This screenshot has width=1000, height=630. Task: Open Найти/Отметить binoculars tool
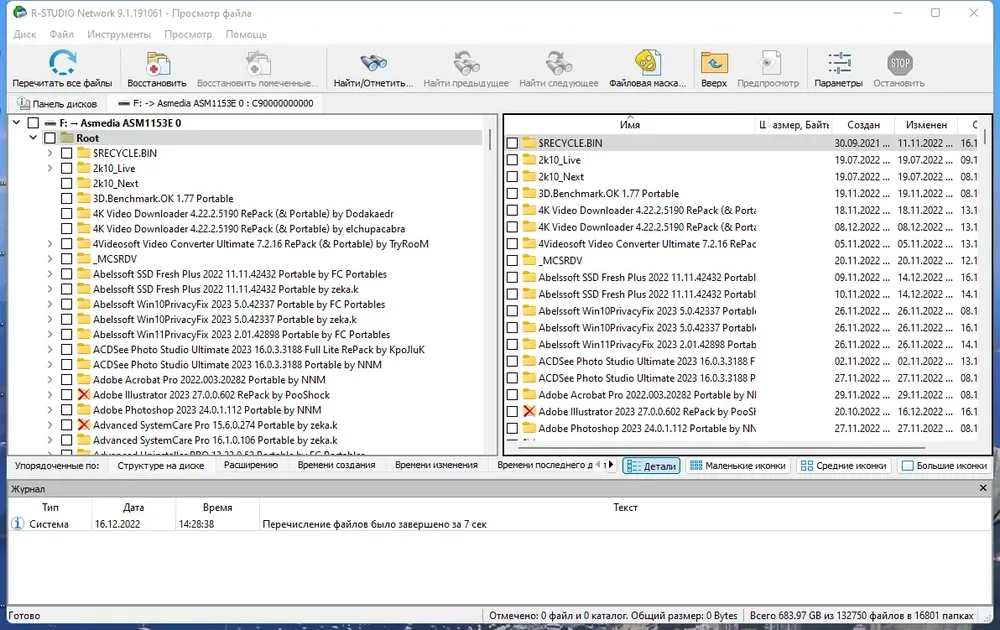tap(373, 62)
